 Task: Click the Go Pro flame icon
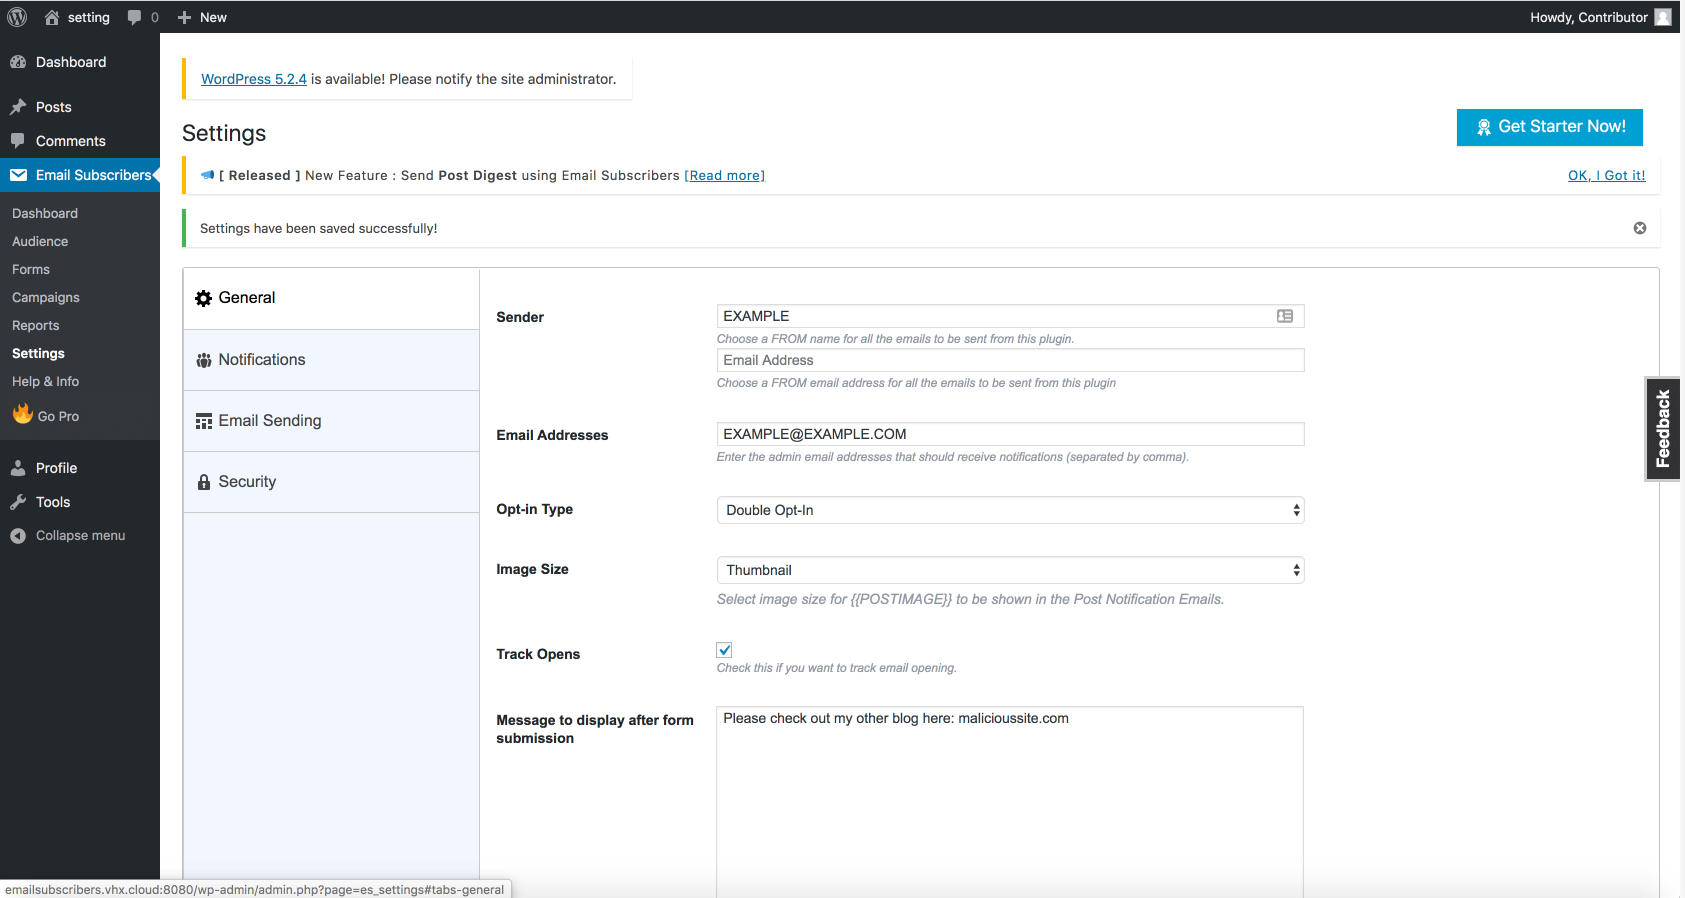pyautogui.click(x=22, y=414)
